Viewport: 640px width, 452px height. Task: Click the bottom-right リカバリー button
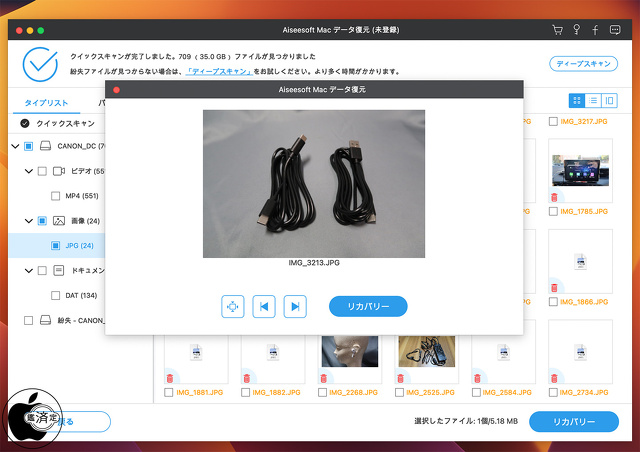574,421
